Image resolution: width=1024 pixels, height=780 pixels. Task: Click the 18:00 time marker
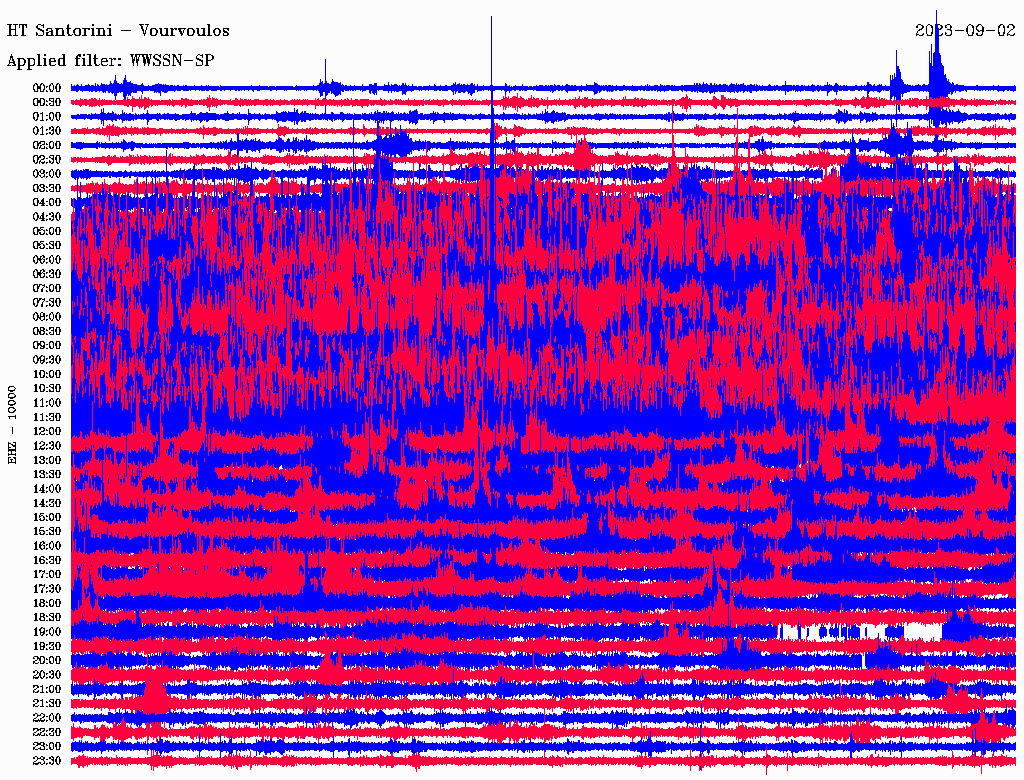pos(47,604)
